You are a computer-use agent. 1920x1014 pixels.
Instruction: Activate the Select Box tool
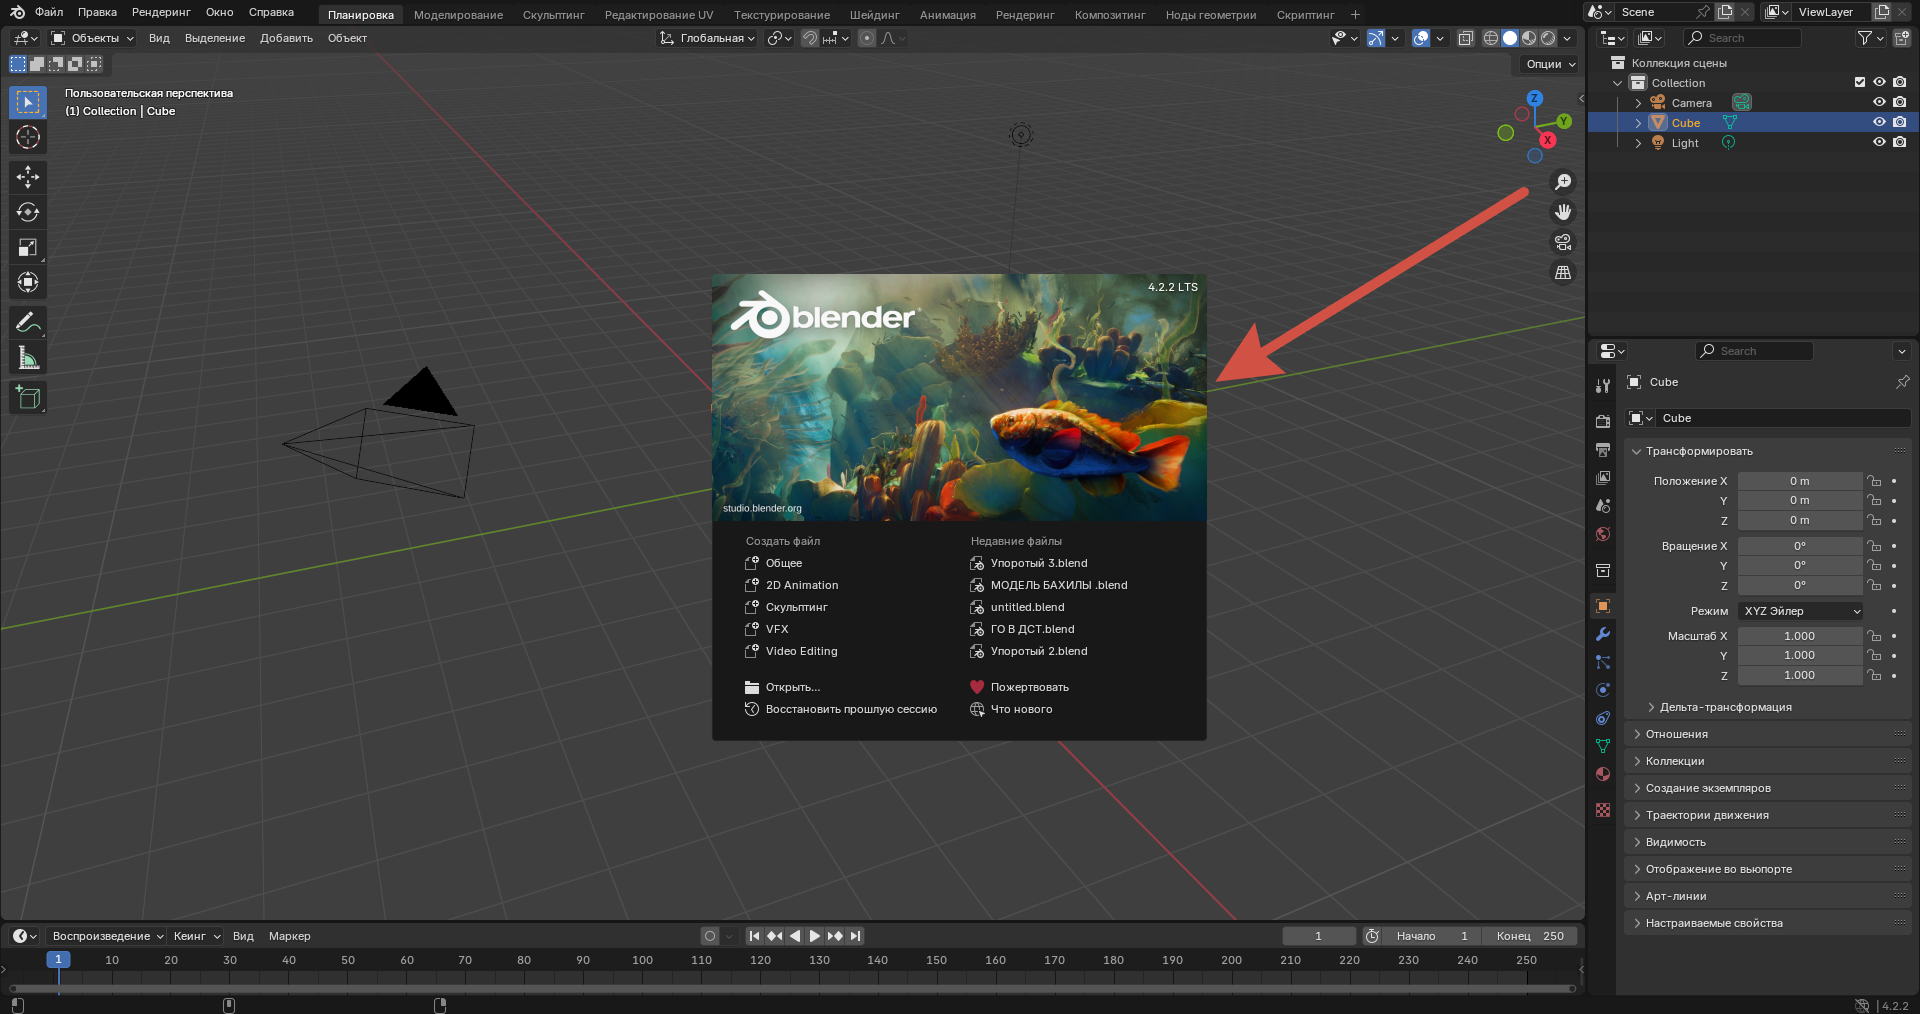tap(28, 102)
